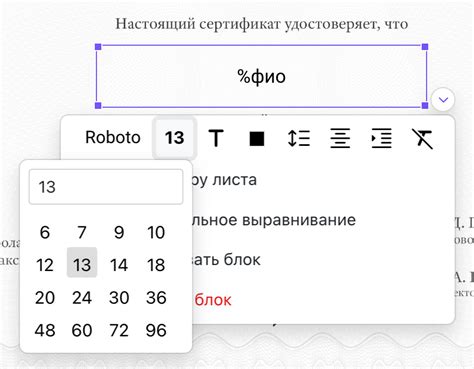Viewport: 474px width, 369px height.
Task: Select font size 36
Action: pos(156,298)
